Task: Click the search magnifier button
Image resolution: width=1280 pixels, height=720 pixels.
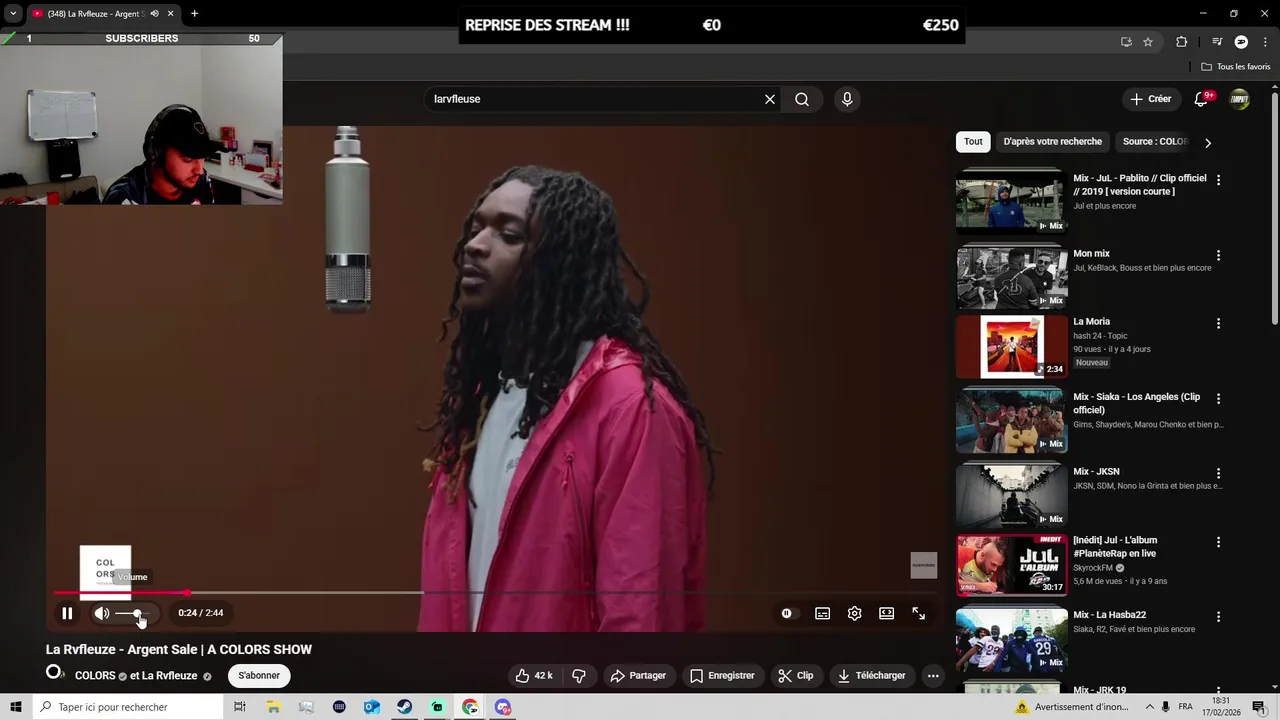Action: [802, 99]
